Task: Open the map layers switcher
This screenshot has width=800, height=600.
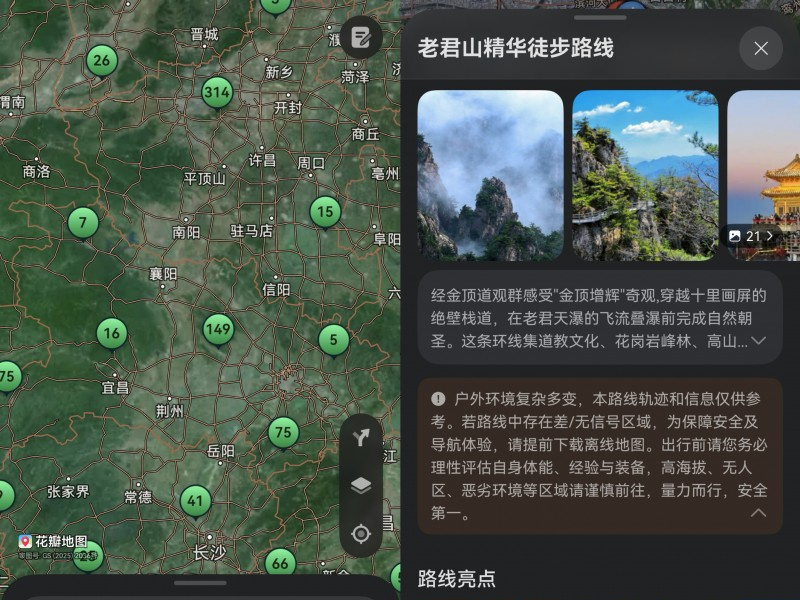Action: click(x=361, y=486)
